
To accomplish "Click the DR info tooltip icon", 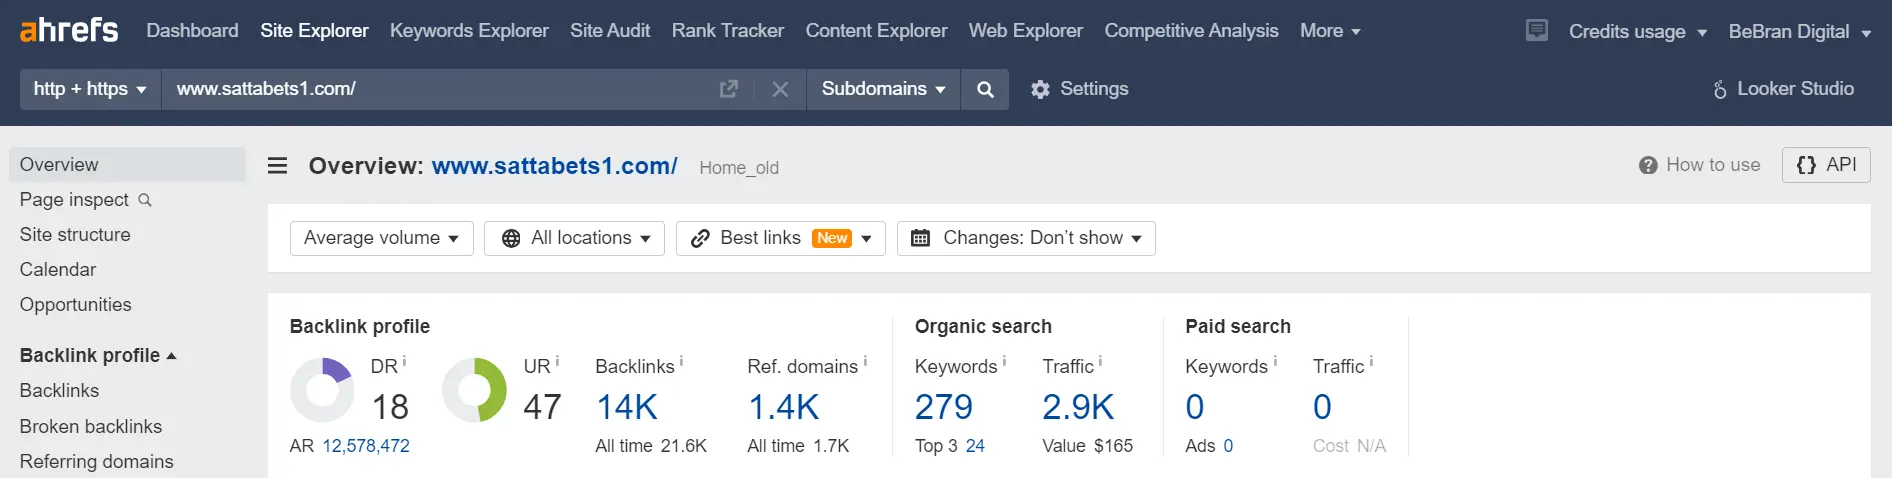I will pyautogui.click(x=404, y=361).
